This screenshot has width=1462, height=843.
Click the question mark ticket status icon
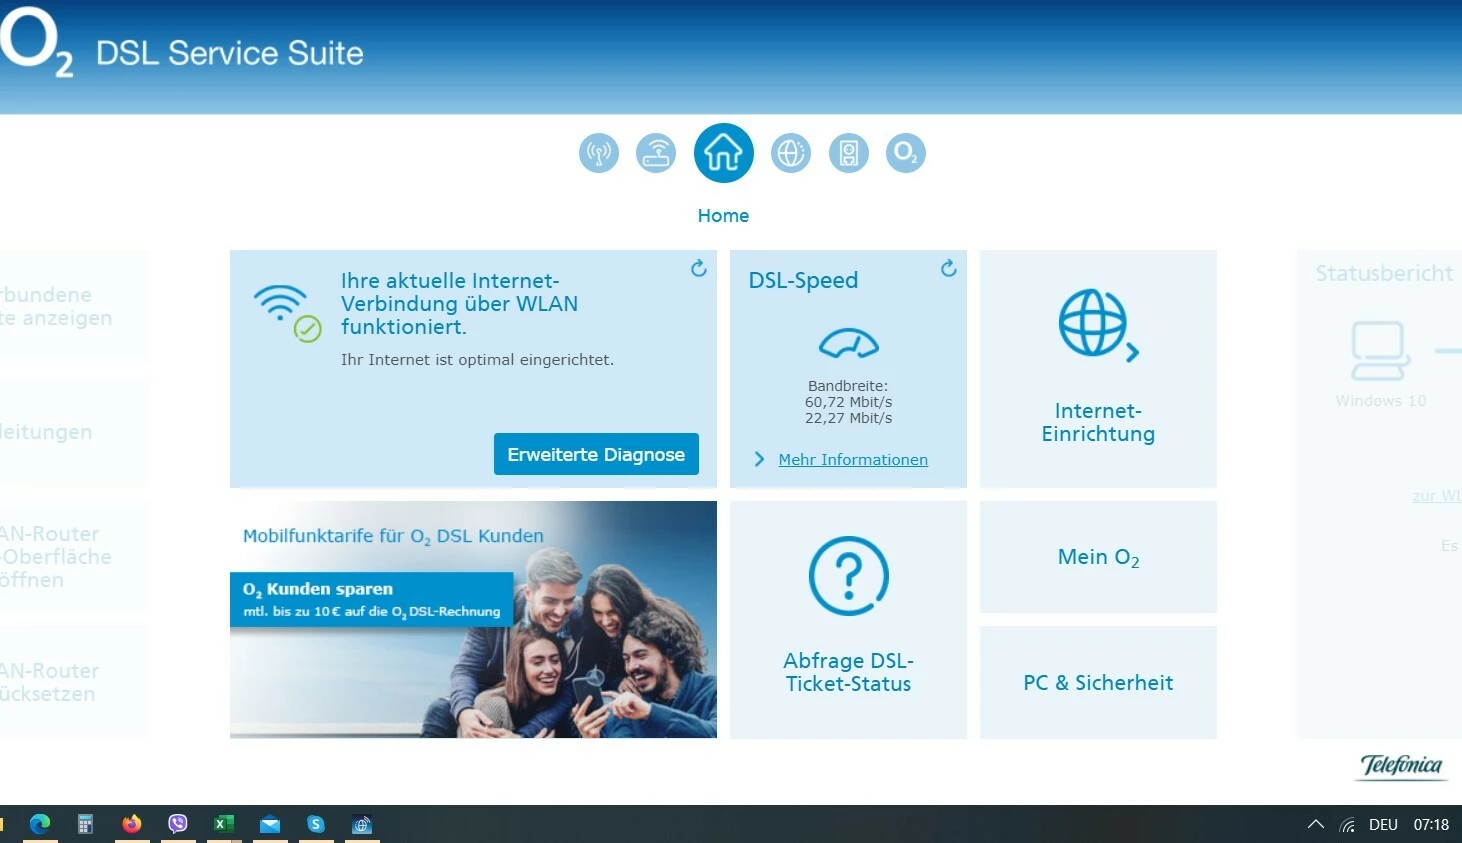point(849,576)
